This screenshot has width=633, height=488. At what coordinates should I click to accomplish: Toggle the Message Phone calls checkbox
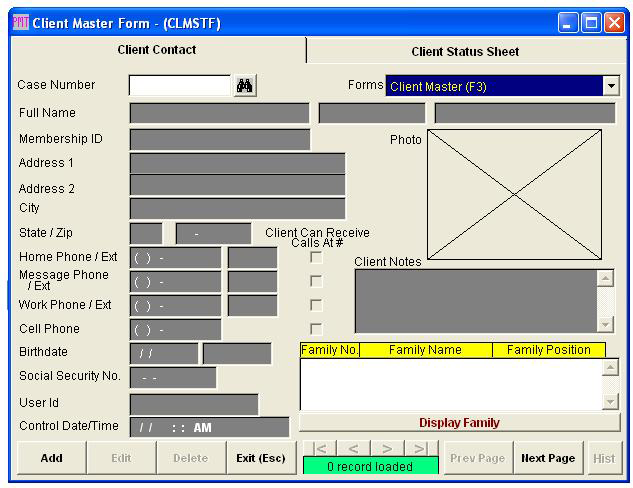[316, 282]
